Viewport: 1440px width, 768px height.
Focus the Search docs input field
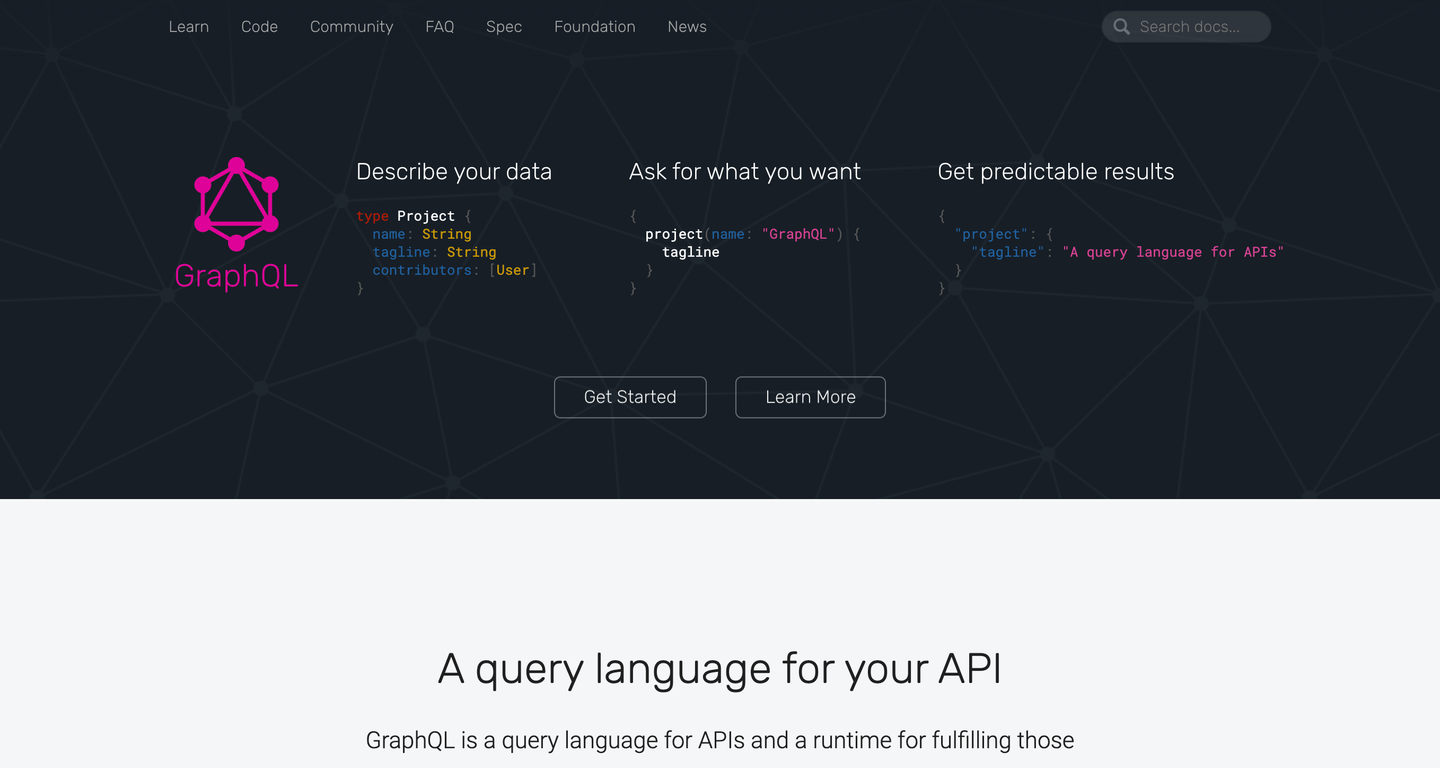pyautogui.click(x=1186, y=27)
